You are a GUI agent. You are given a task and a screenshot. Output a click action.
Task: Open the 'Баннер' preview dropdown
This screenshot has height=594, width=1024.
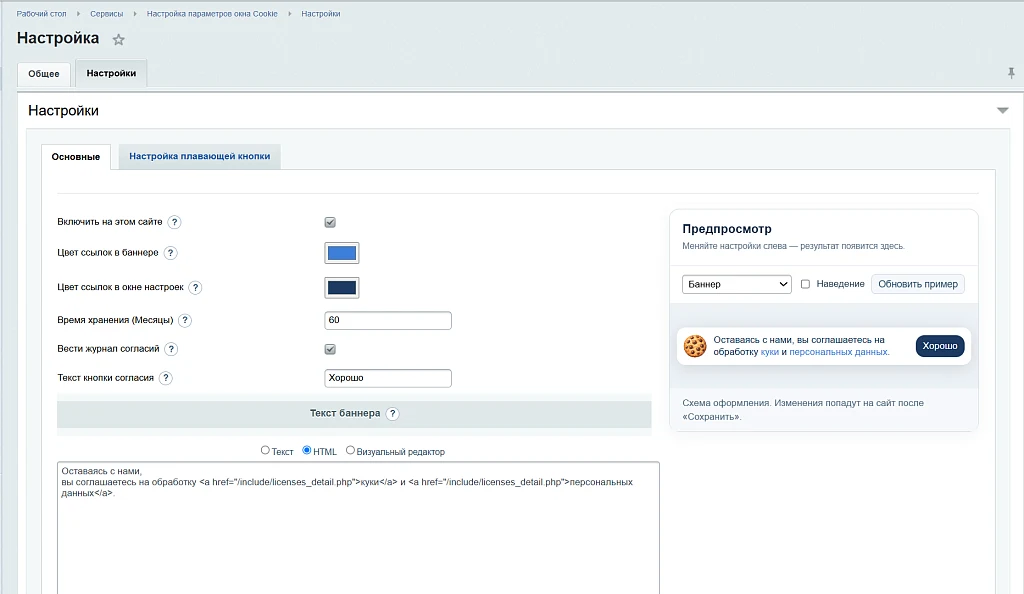coord(737,284)
